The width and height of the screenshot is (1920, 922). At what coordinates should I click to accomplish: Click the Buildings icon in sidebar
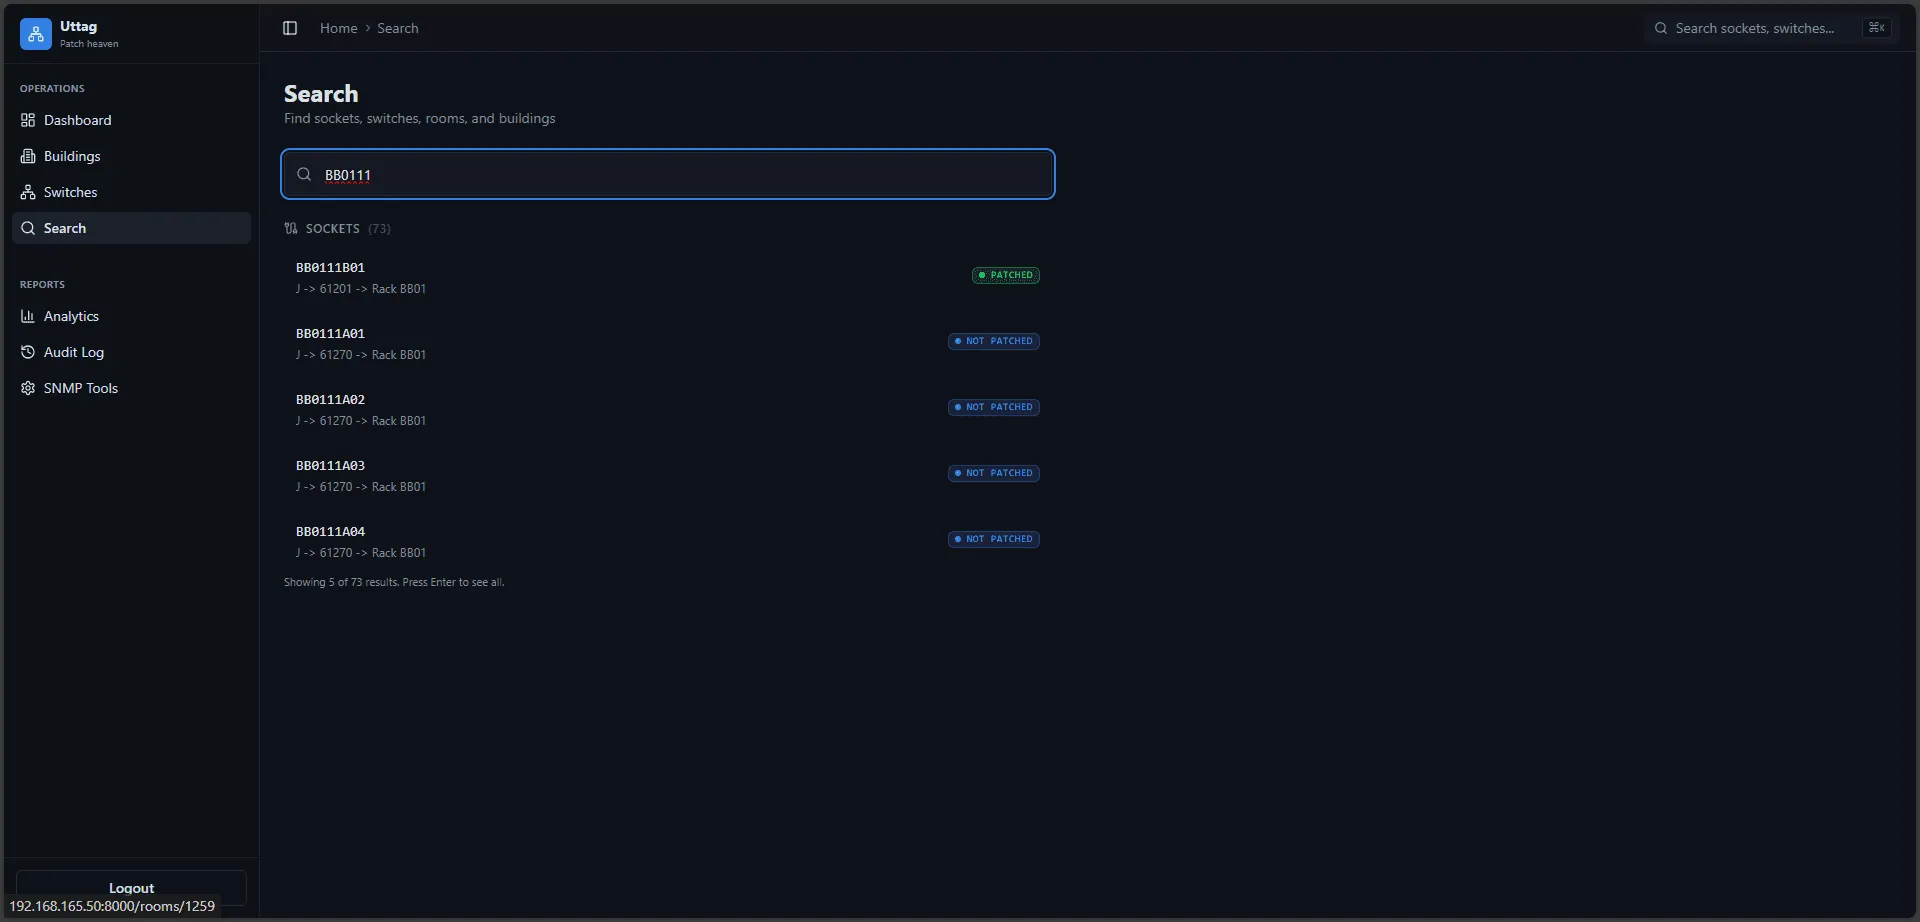[28, 156]
